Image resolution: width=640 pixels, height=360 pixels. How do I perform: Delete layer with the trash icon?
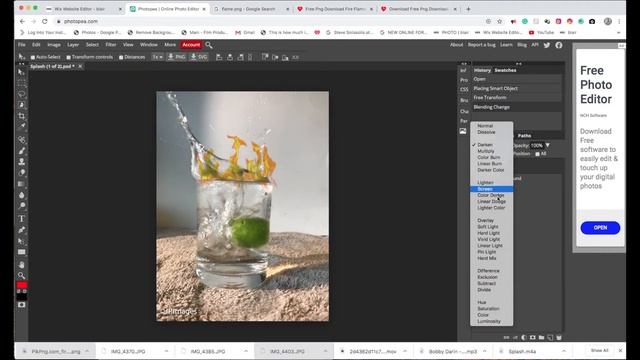tap(559, 338)
